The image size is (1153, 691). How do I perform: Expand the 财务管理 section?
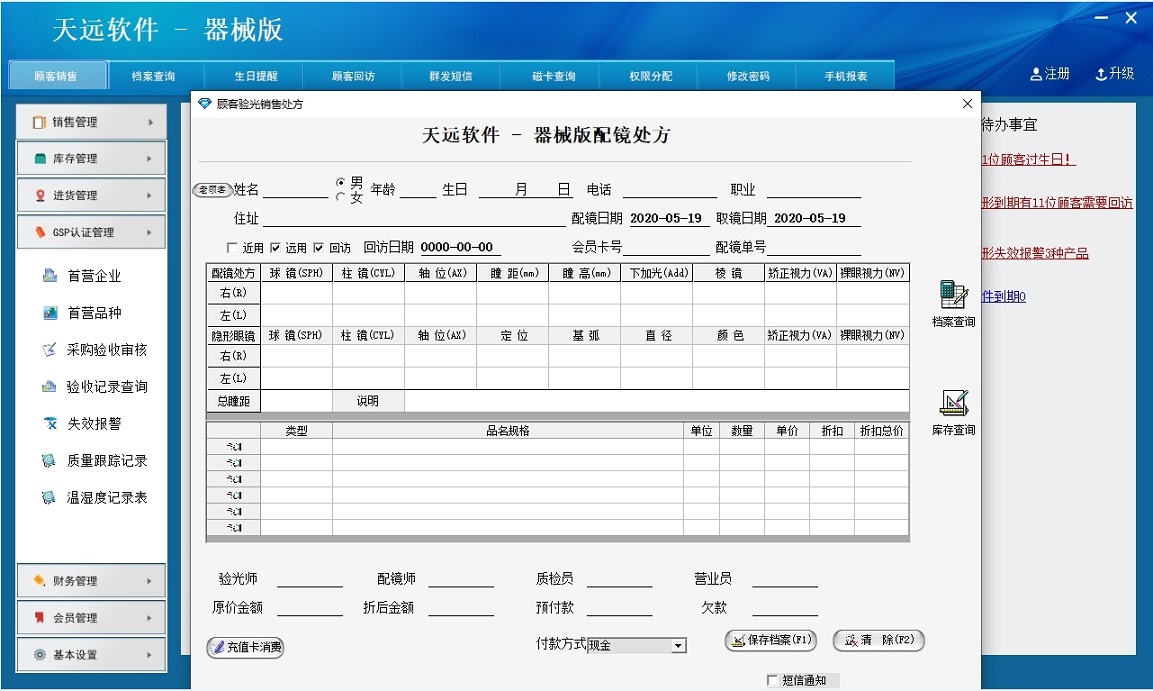90,580
